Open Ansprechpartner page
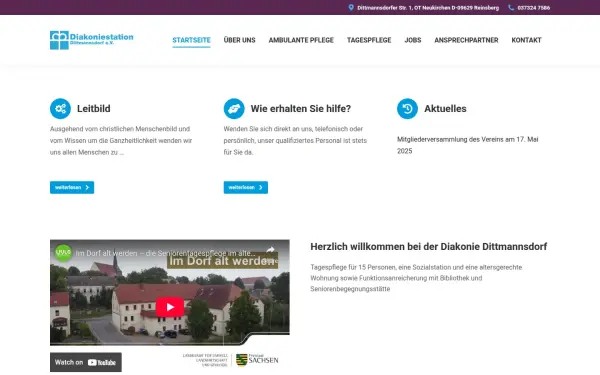Image resolution: width=600 pixels, height=375 pixels. 466,40
